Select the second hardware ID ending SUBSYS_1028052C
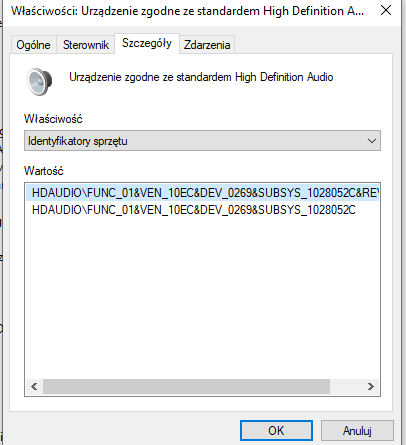Image resolution: width=406 pixels, height=445 pixels. coord(194,210)
